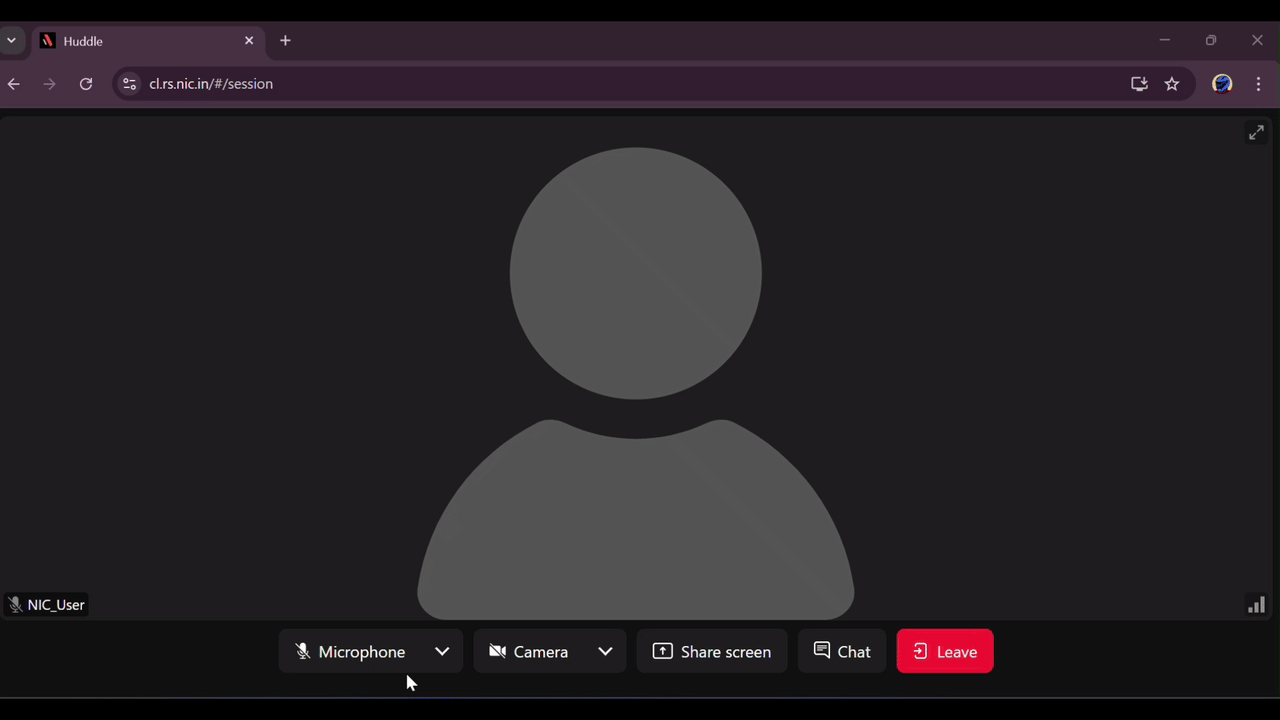
Task: Unmute the Microphone toggle
Action: pyautogui.click(x=350, y=651)
